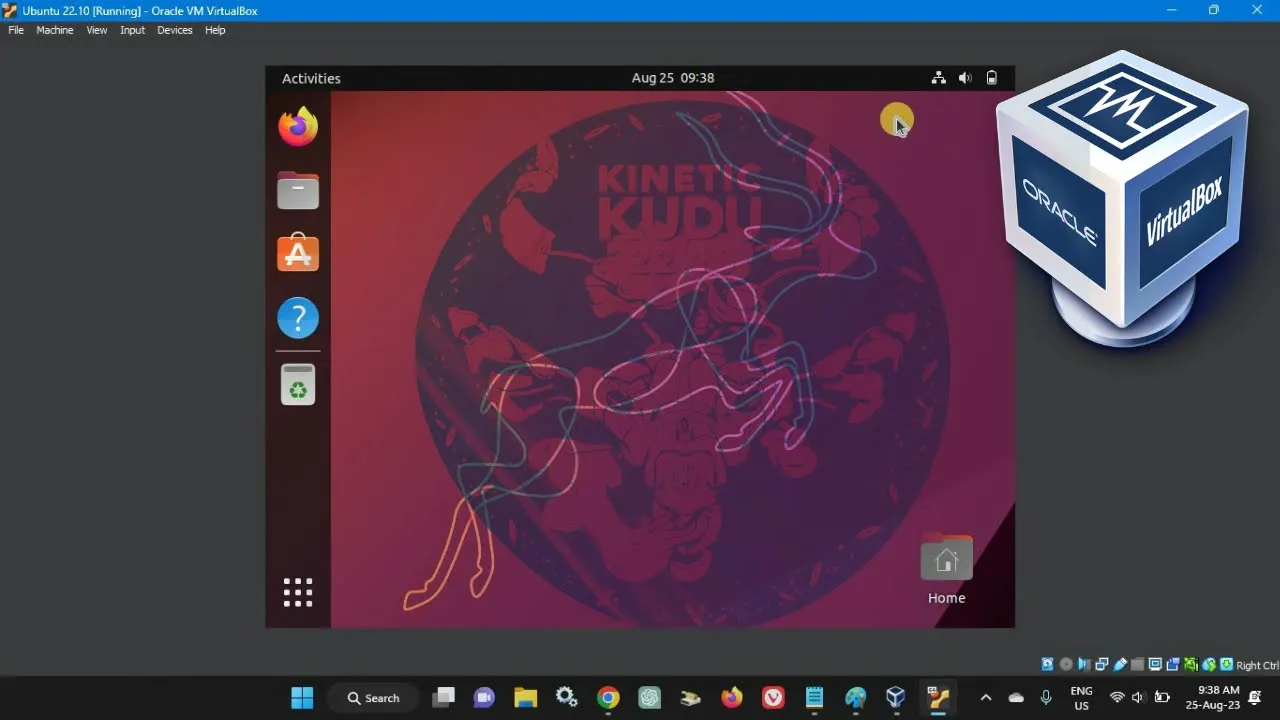Image resolution: width=1280 pixels, height=720 pixels.
Task: Open the Help menu
Action: point(215,30)
